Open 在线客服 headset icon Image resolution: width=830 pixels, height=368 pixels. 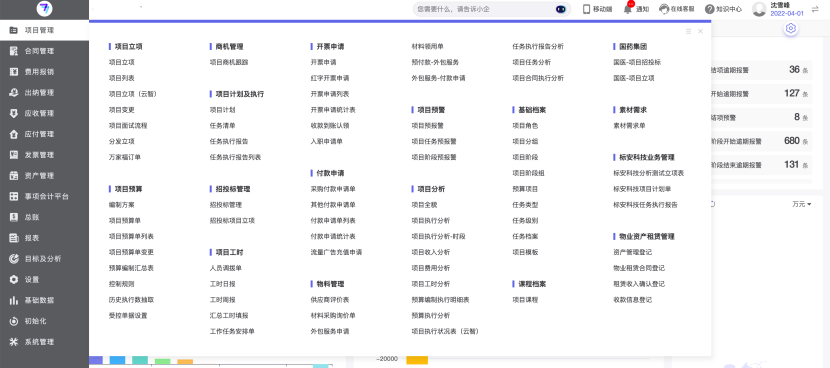click(x=664, y=9)
